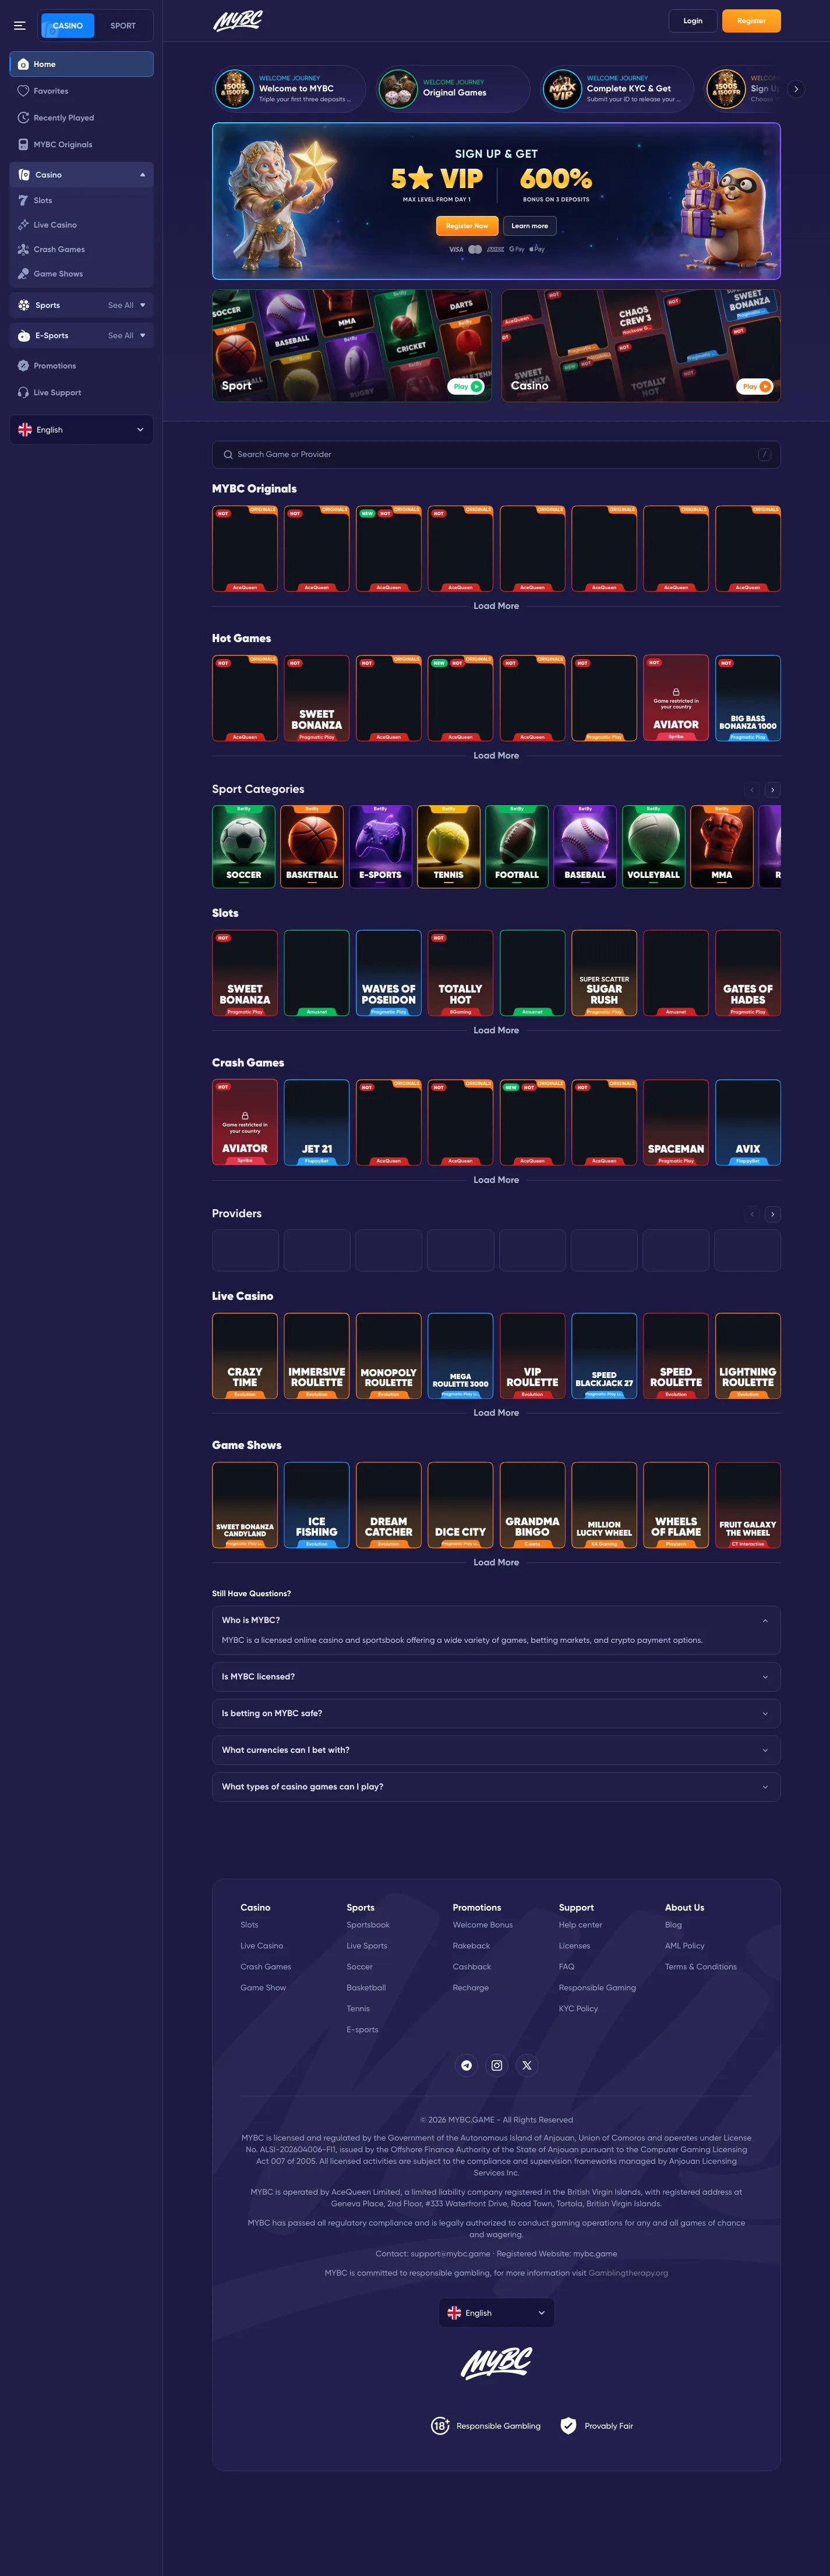830x2576 pixels.
Task: Expand "Is betting on MYBC safe?" FAQ
Action: (496, 1714)
